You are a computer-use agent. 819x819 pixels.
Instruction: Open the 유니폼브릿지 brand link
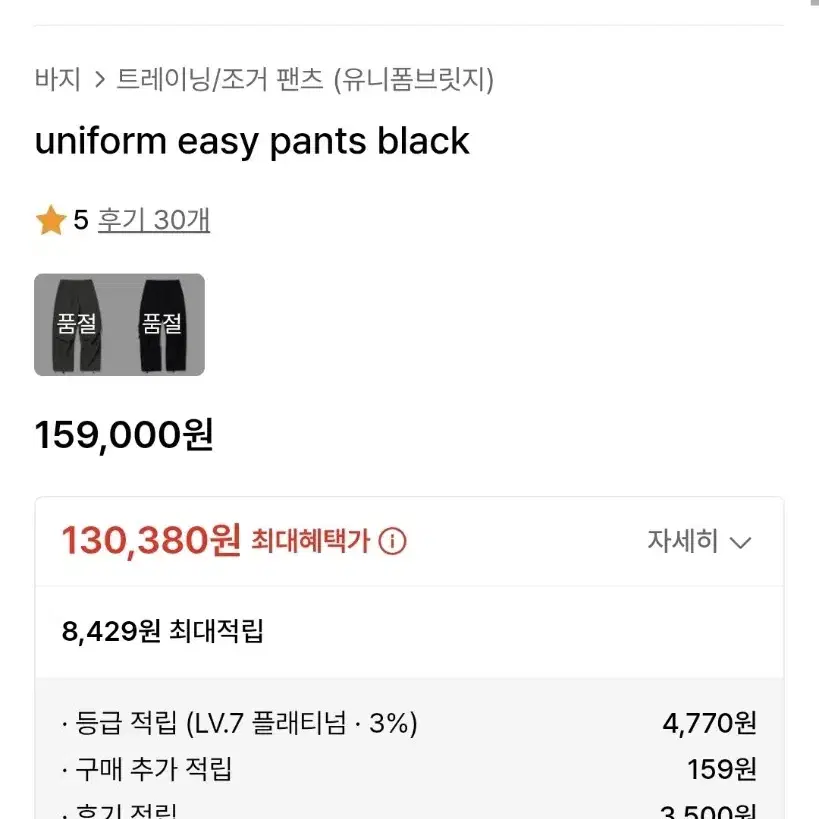[x=414, y=79]
